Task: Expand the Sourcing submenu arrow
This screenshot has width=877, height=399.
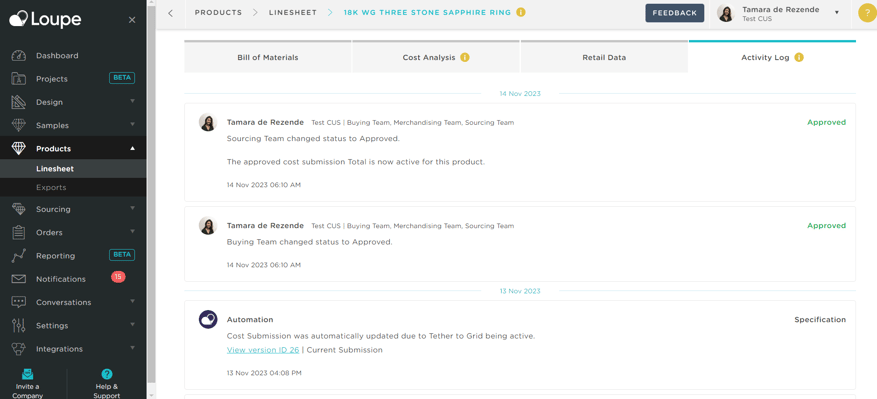Action: [x=133, y=208]
